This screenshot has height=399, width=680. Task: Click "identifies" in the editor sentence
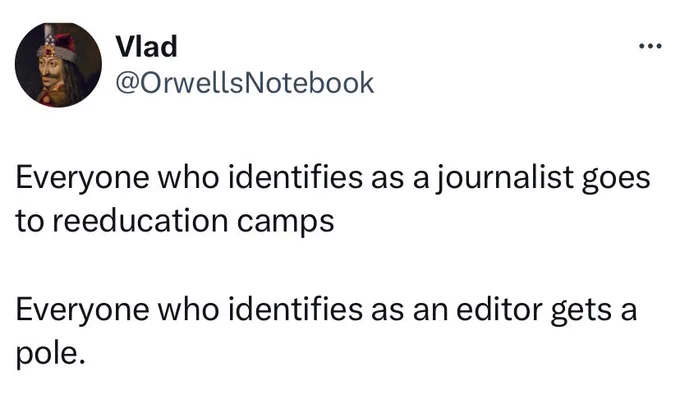pyautogui.click(x=295, y=309)
